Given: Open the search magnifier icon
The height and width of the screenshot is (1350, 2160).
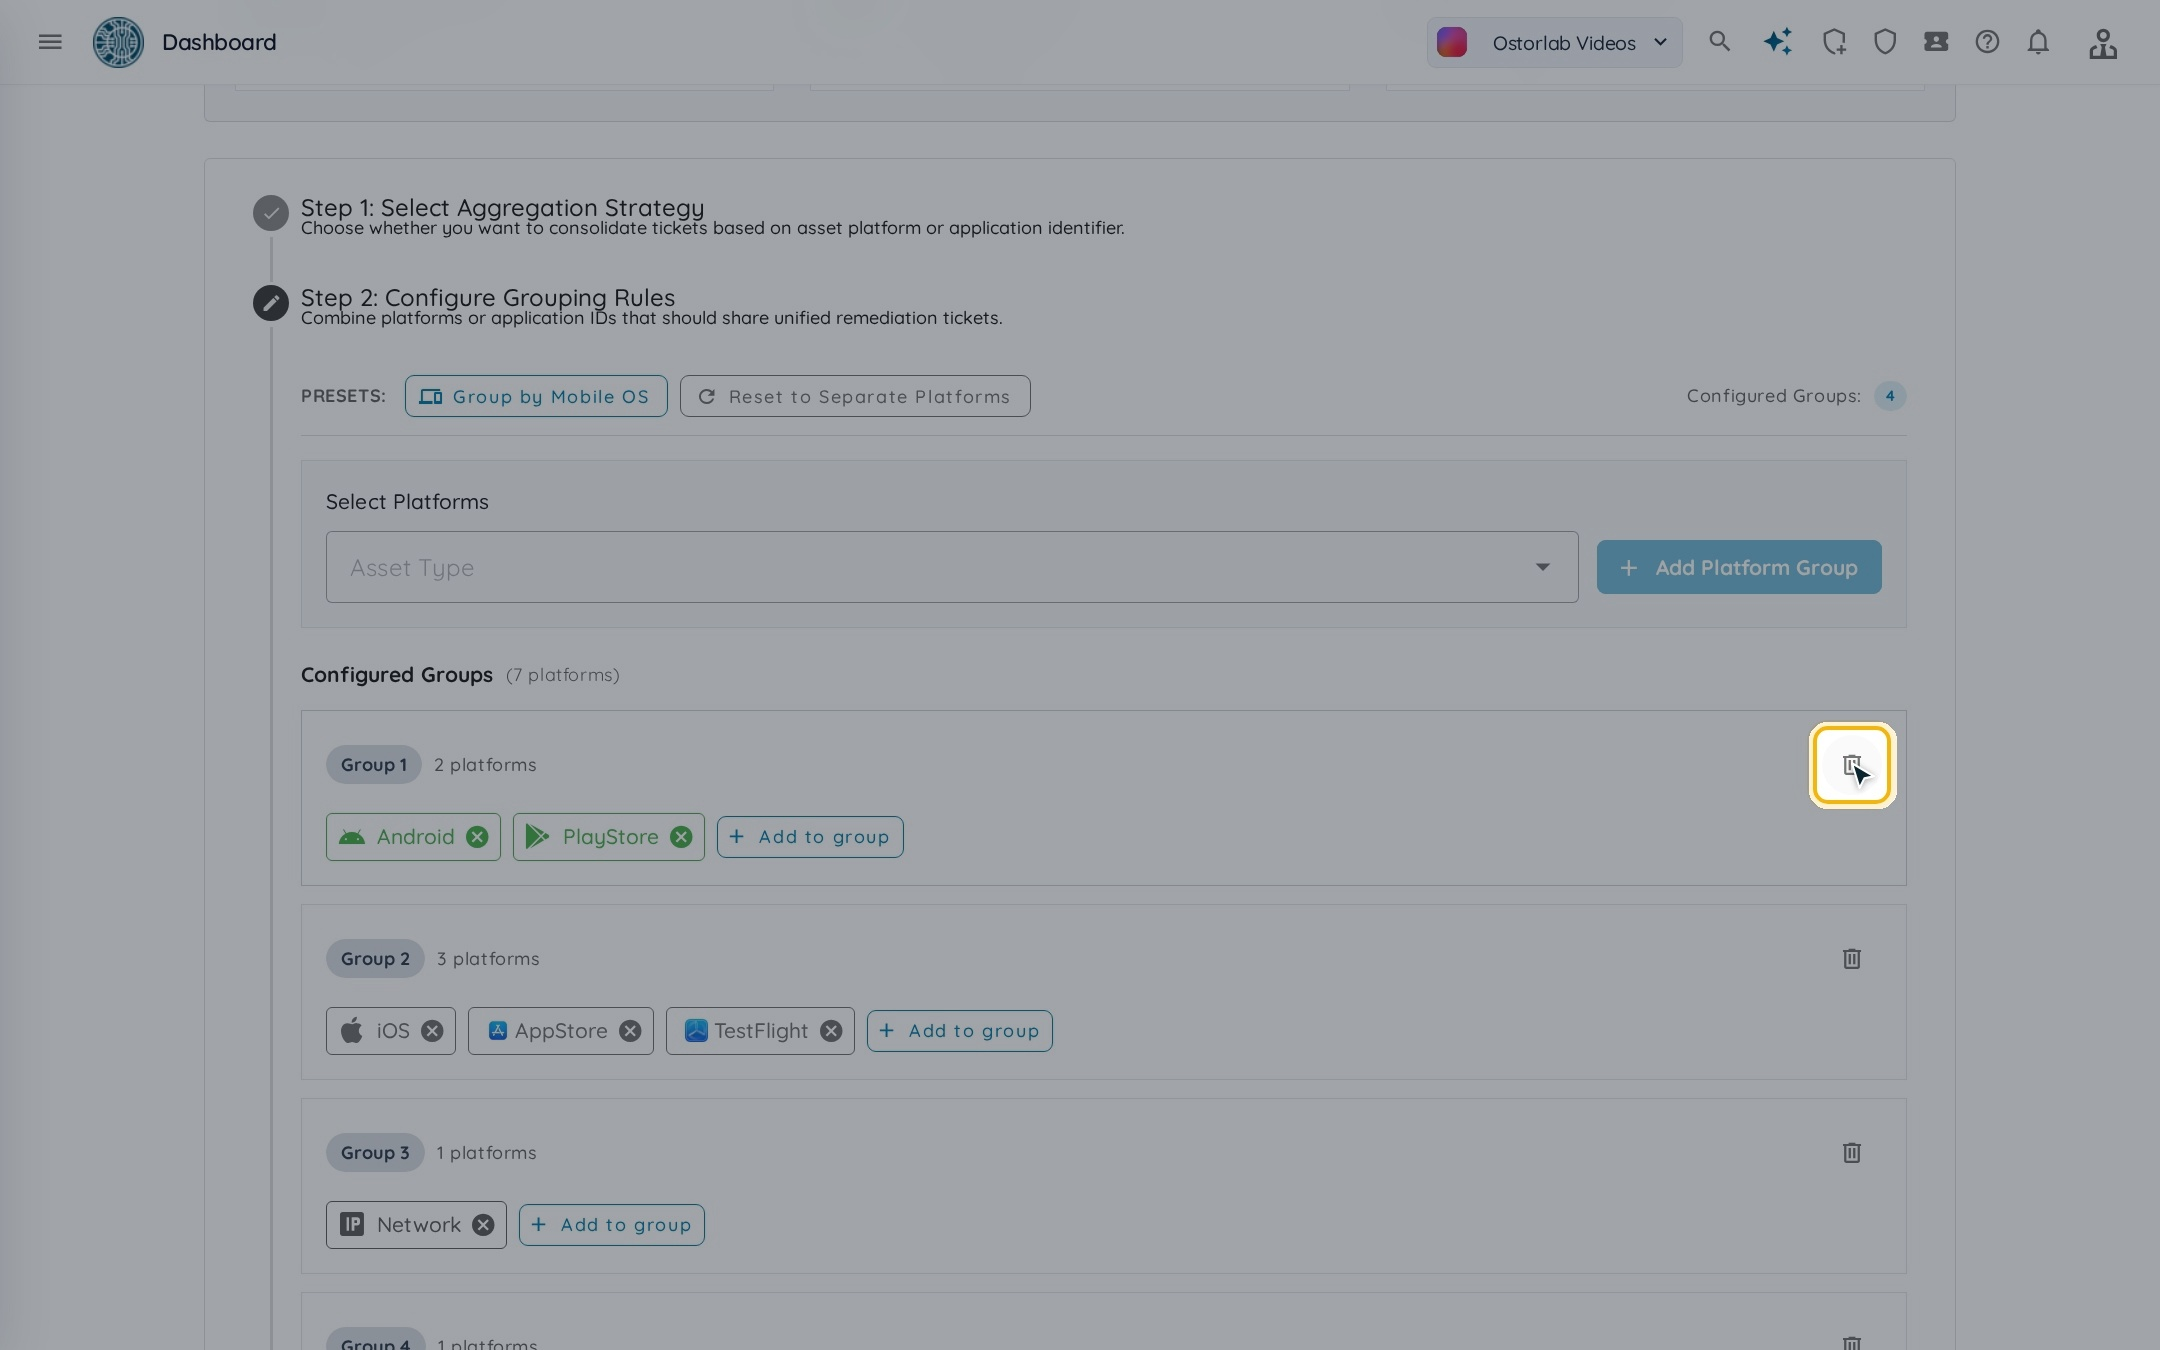Looking at the screenshot, I should [x=1719, y=42].
